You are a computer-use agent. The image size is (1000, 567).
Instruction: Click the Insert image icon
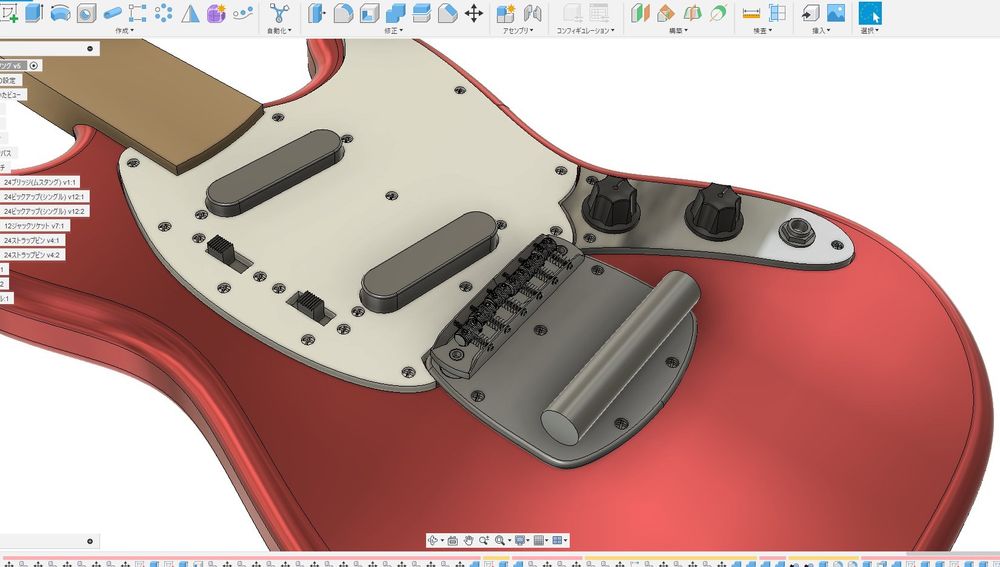click(836, 13)
